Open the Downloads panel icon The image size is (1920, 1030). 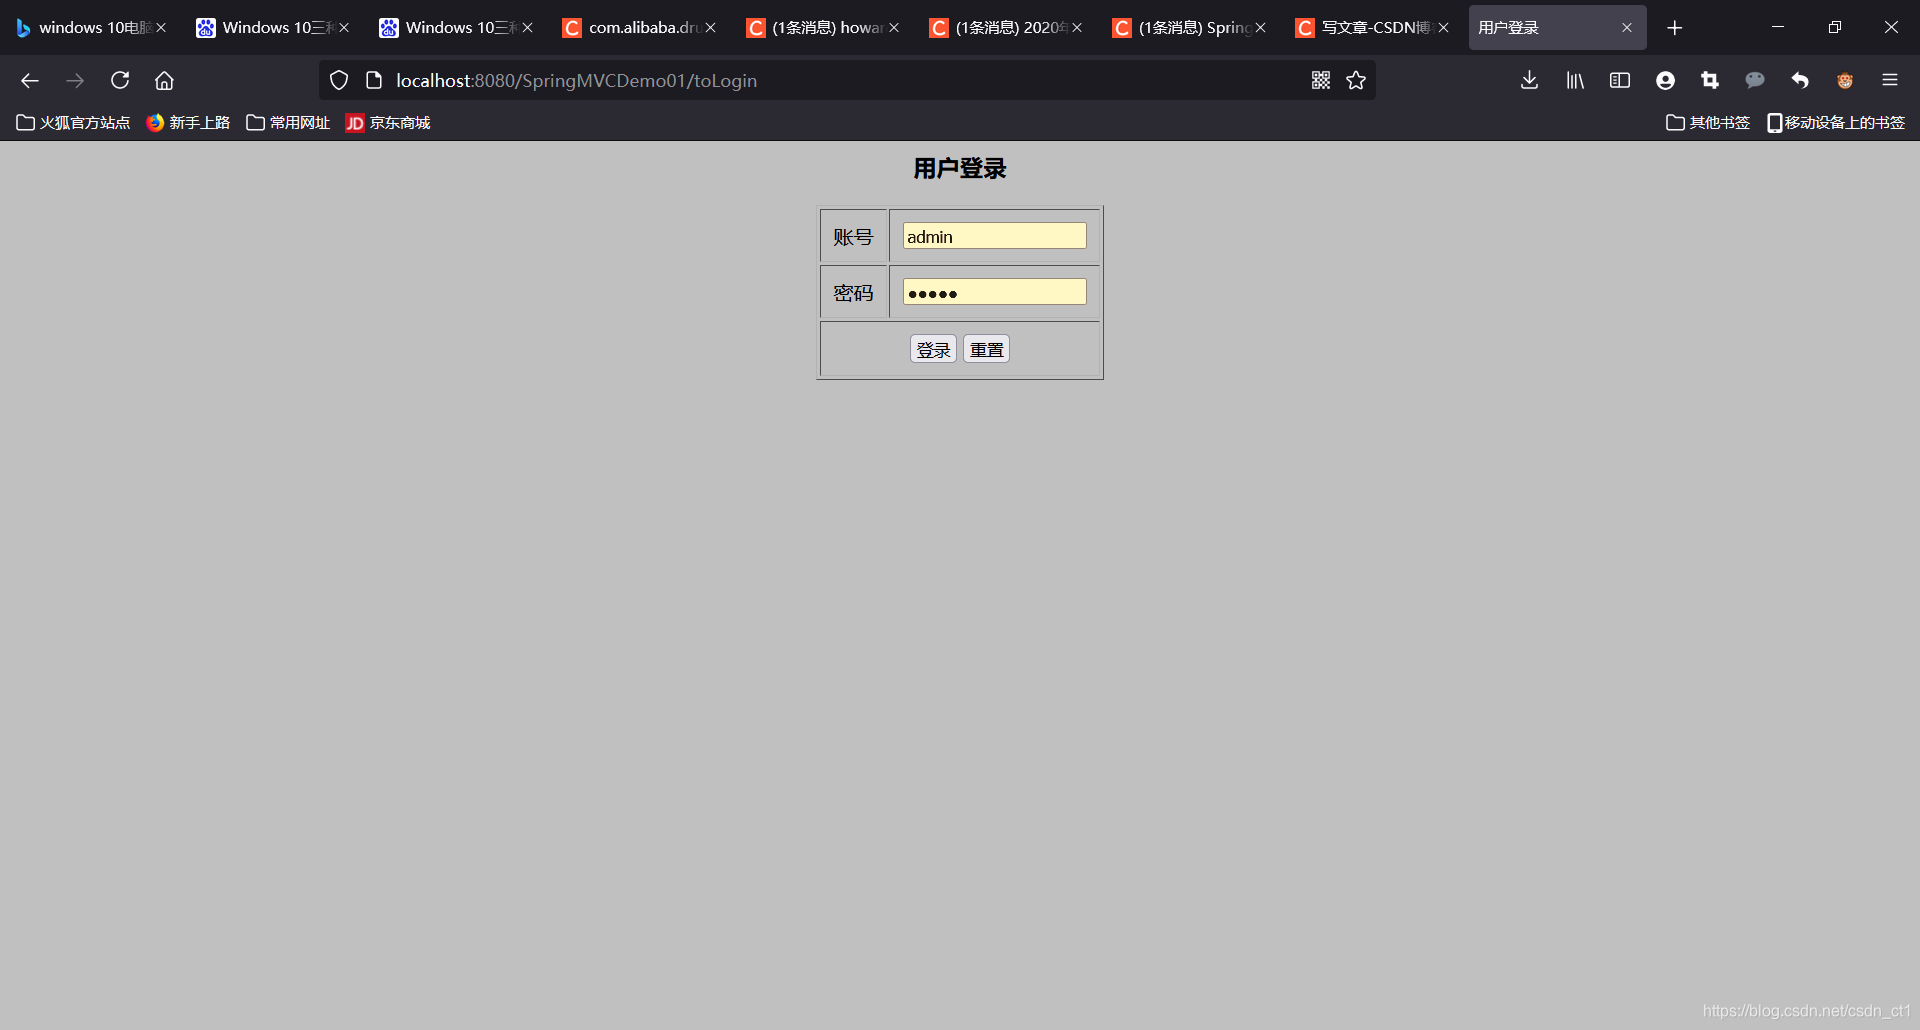point(1528,80)
